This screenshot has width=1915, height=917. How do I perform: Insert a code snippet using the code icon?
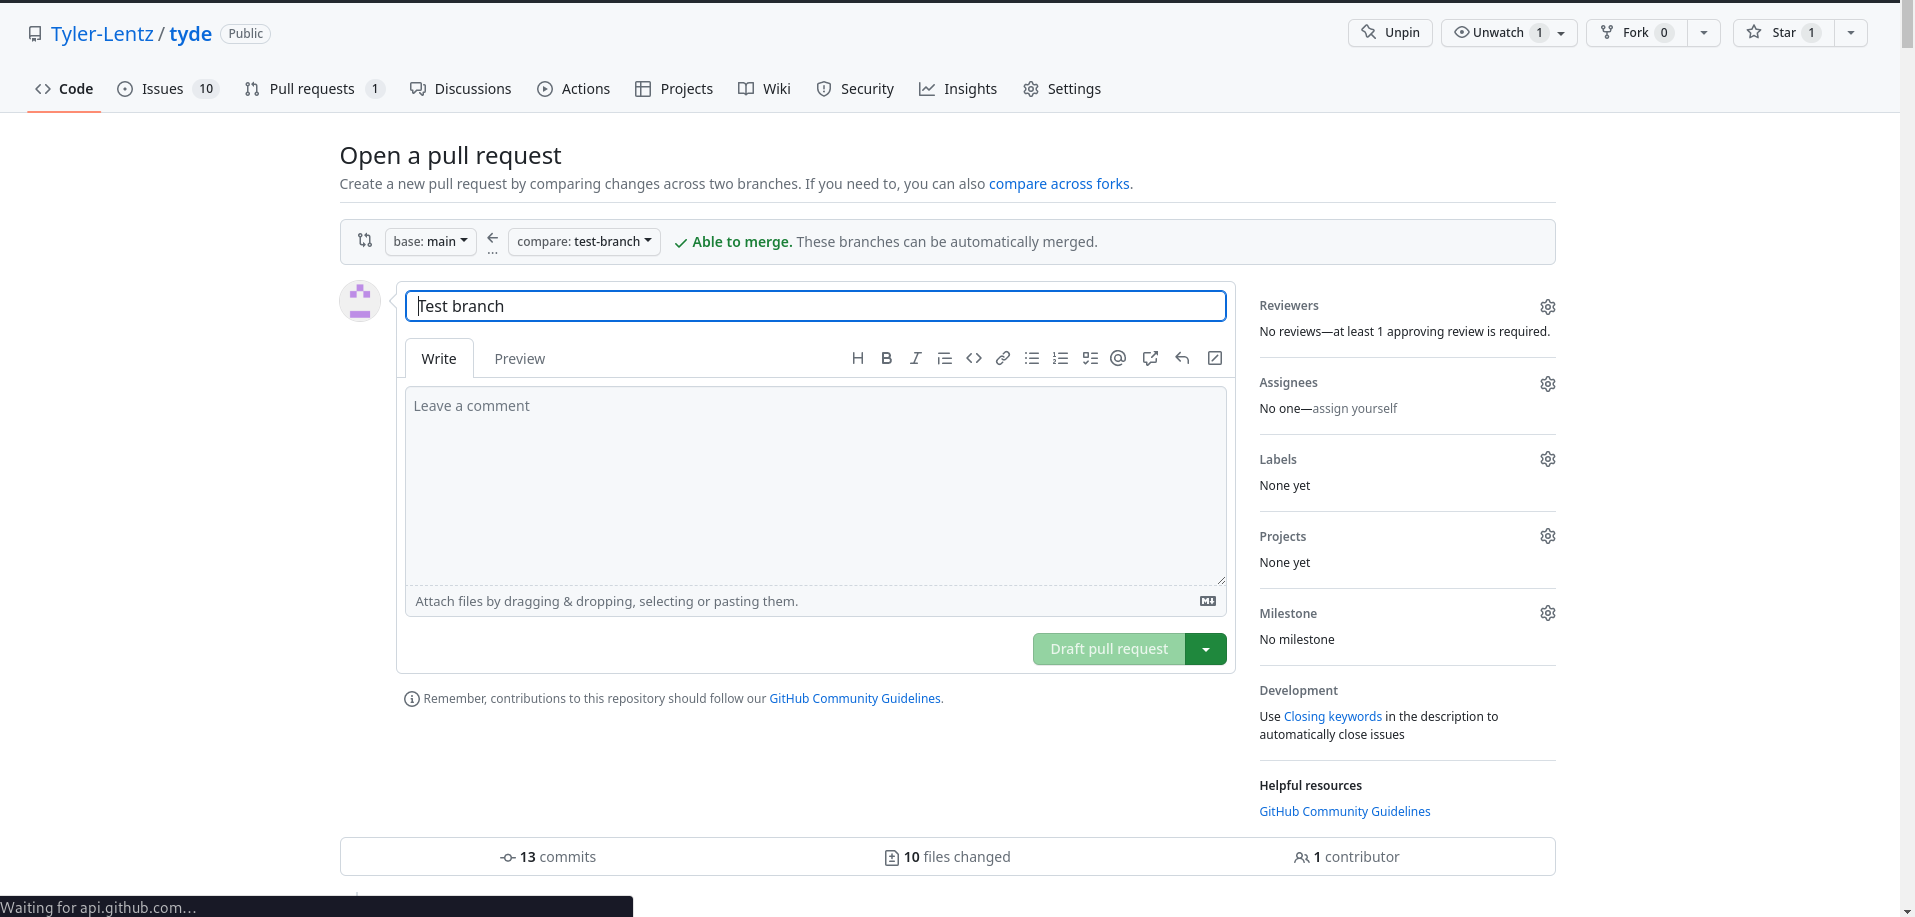(973, 358)
